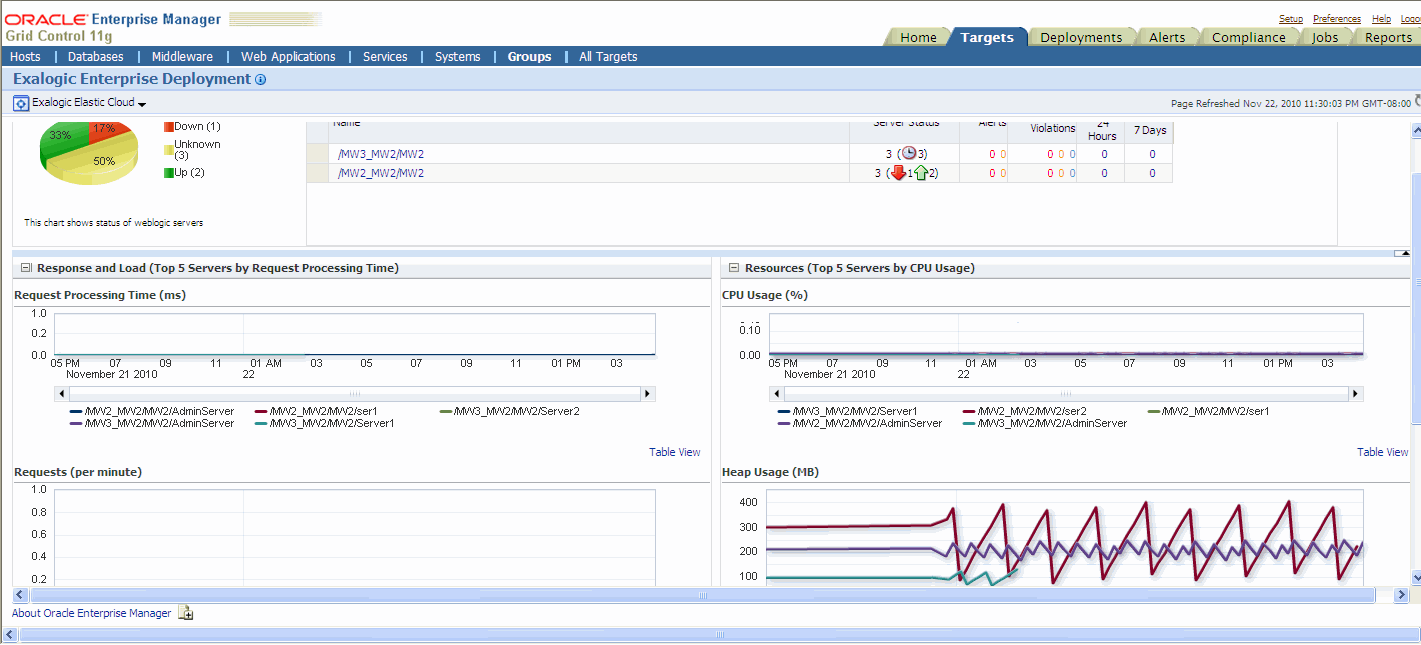Click the clock unknown-status icon for MW3
Viewport: 1421px width, 645px height.
(x=908, y=153)
